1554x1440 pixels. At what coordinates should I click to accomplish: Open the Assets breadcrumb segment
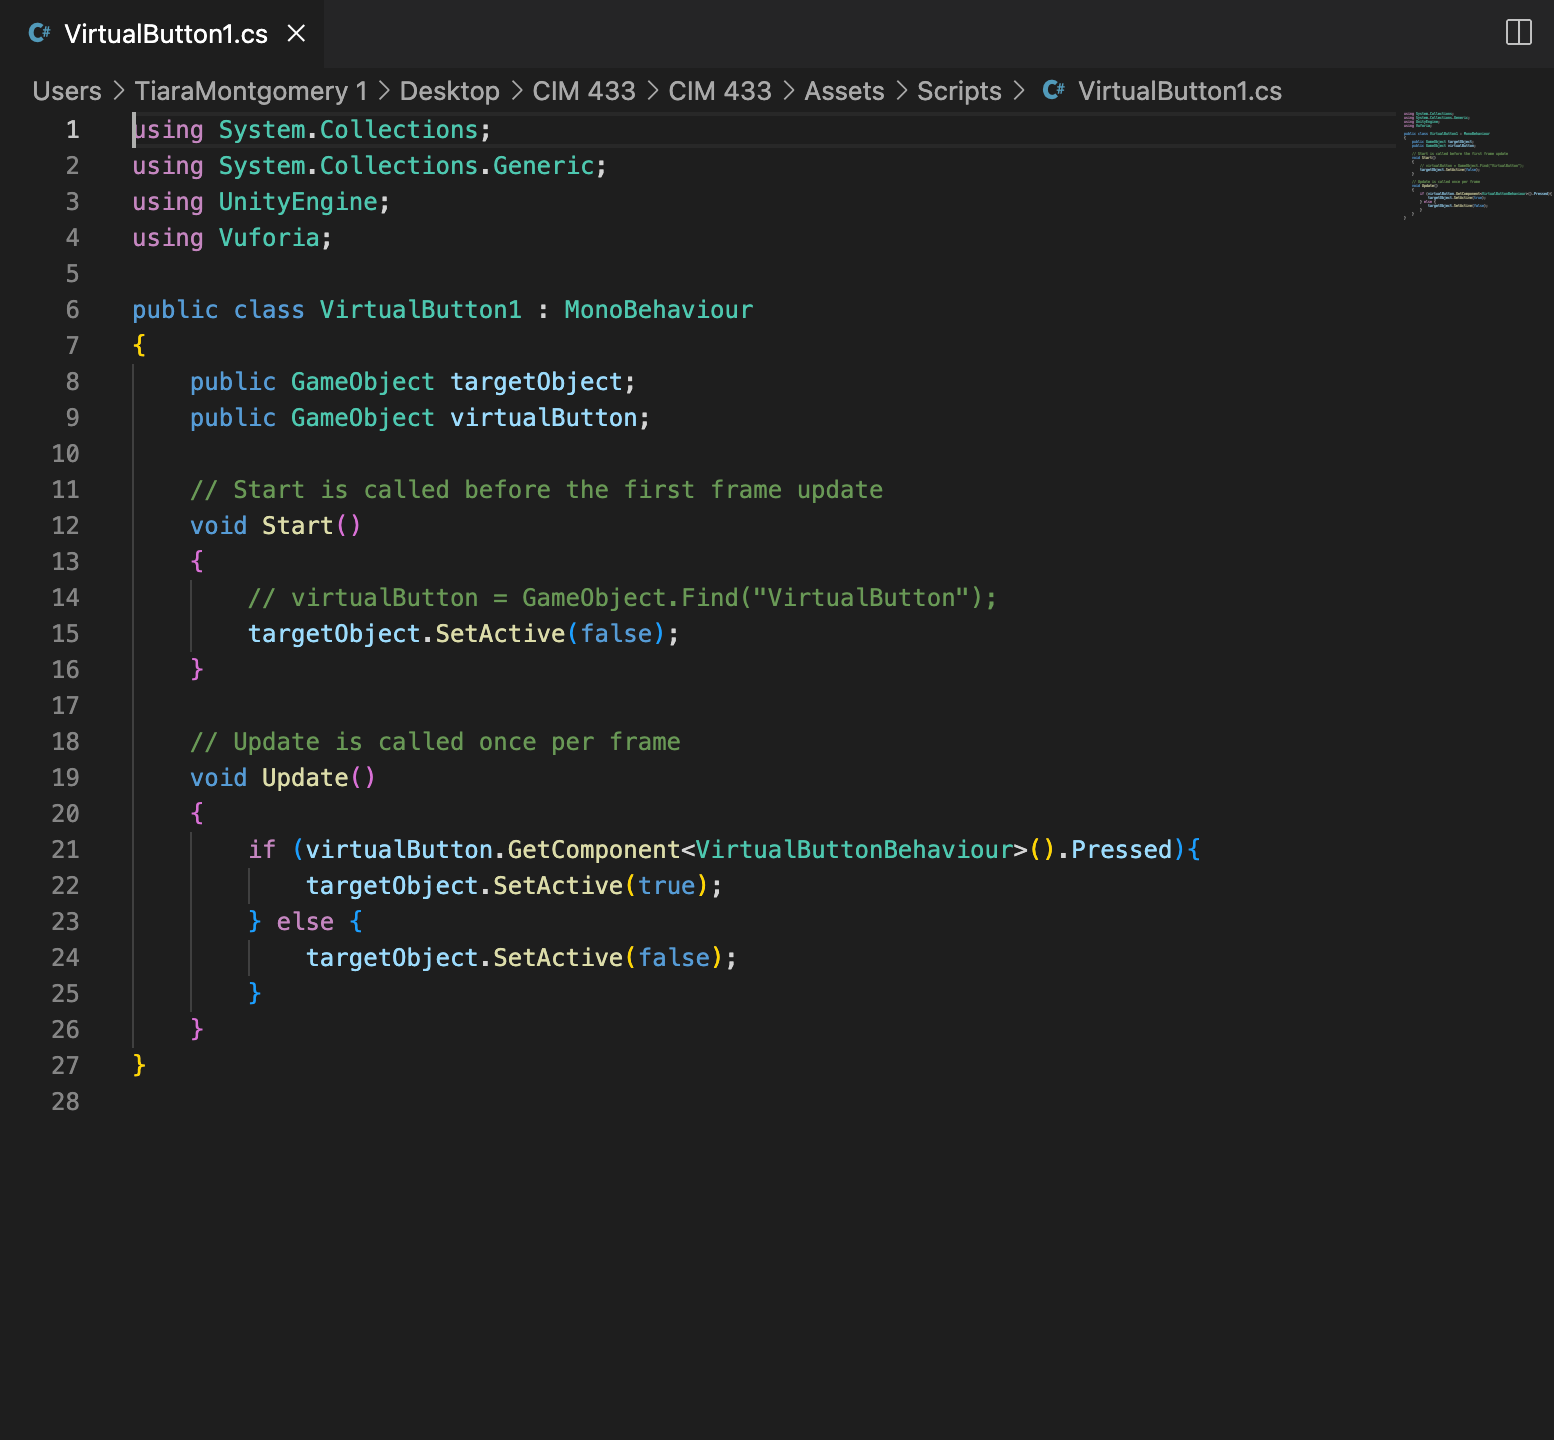[844, 91]
